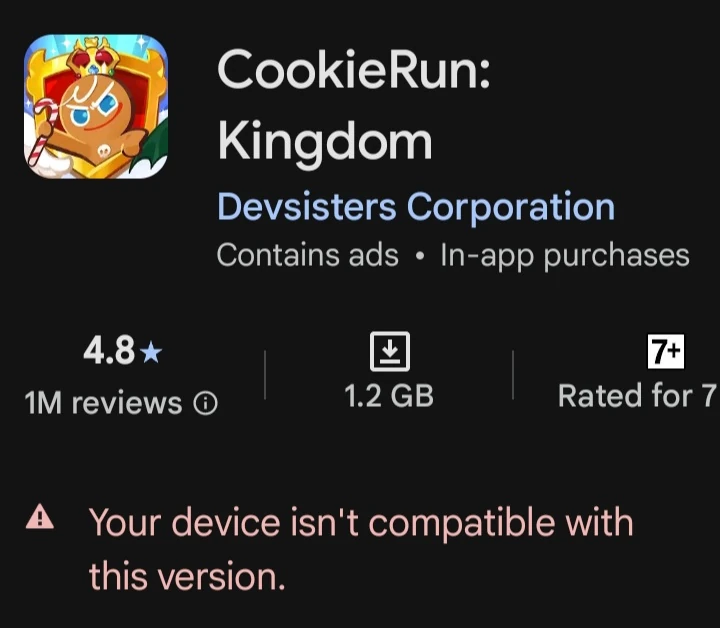Click the device isn't compatible message
The height and width of the screenshot is (628, 720).
(x=361, y=549)
